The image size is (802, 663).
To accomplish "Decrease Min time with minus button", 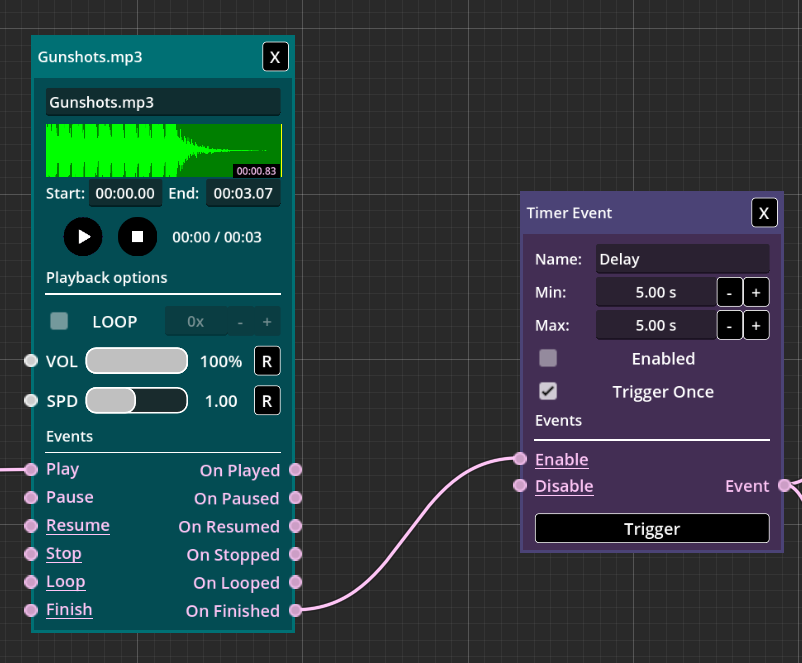I will (x=730, y=293).
